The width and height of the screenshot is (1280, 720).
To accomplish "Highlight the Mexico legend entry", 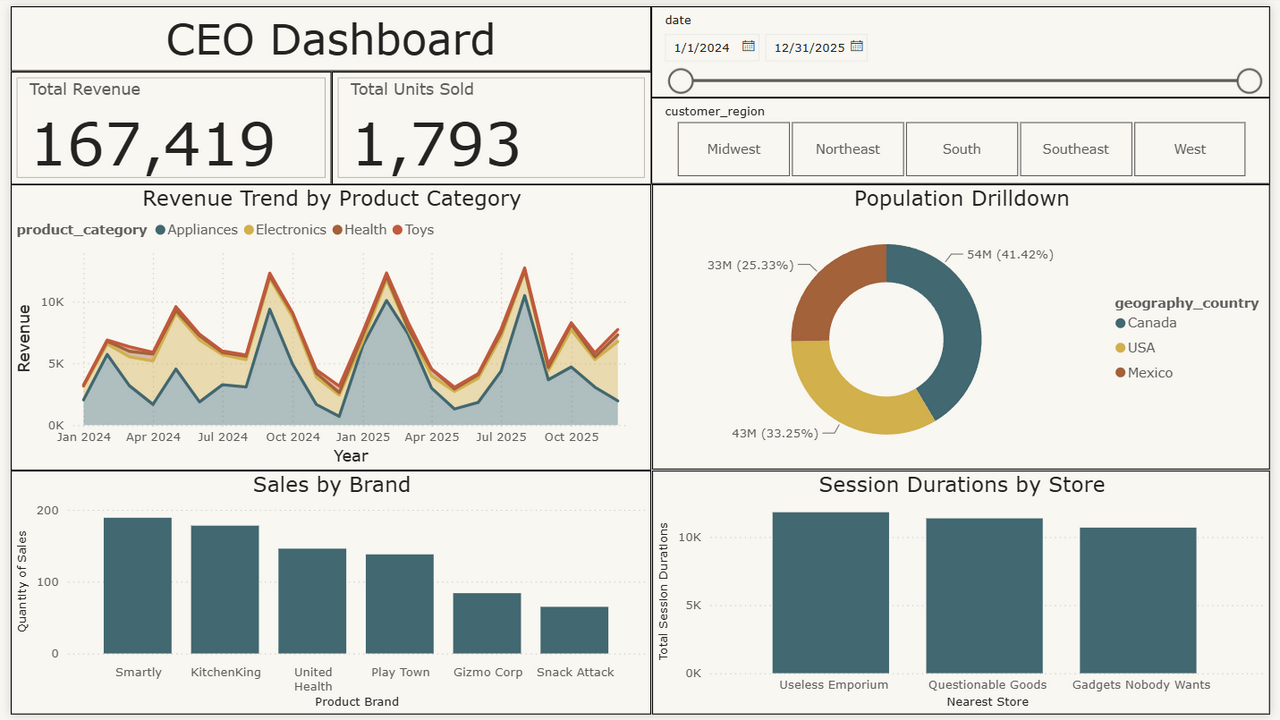I will pos(1144,373).
